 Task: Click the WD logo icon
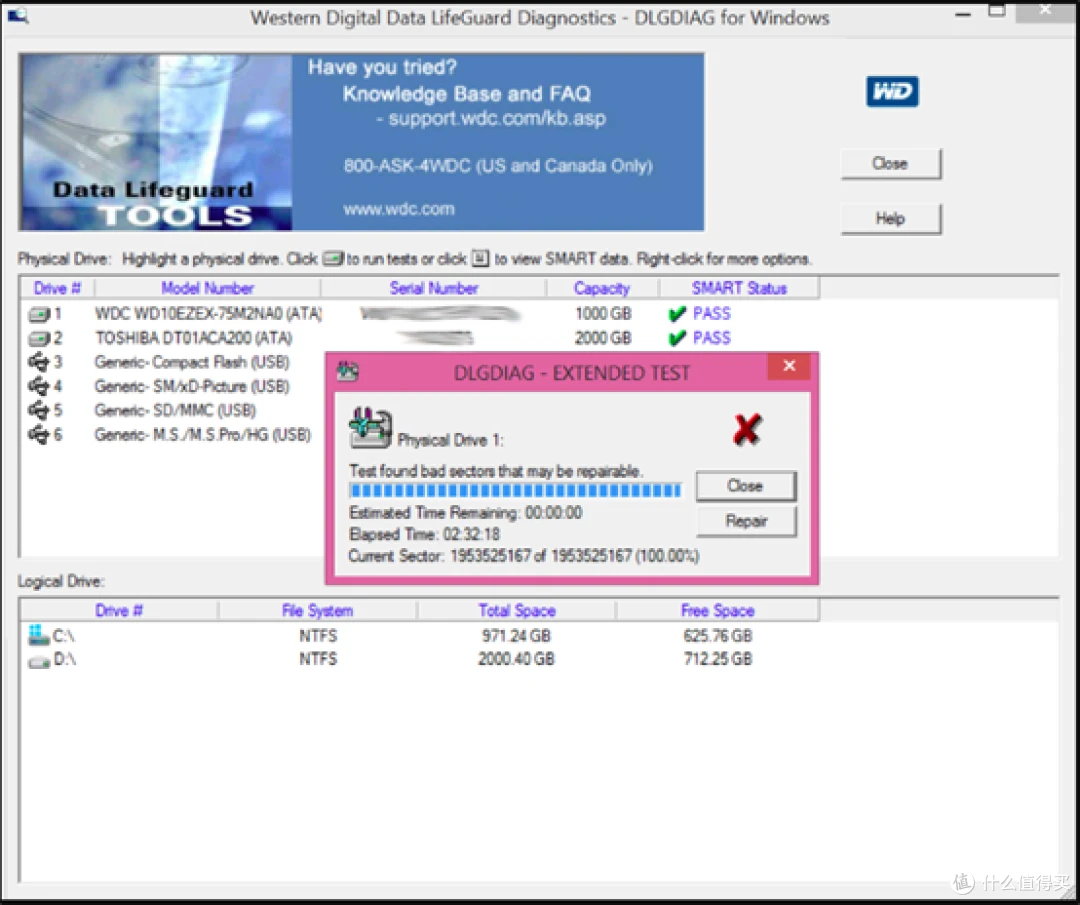(892, 93)
